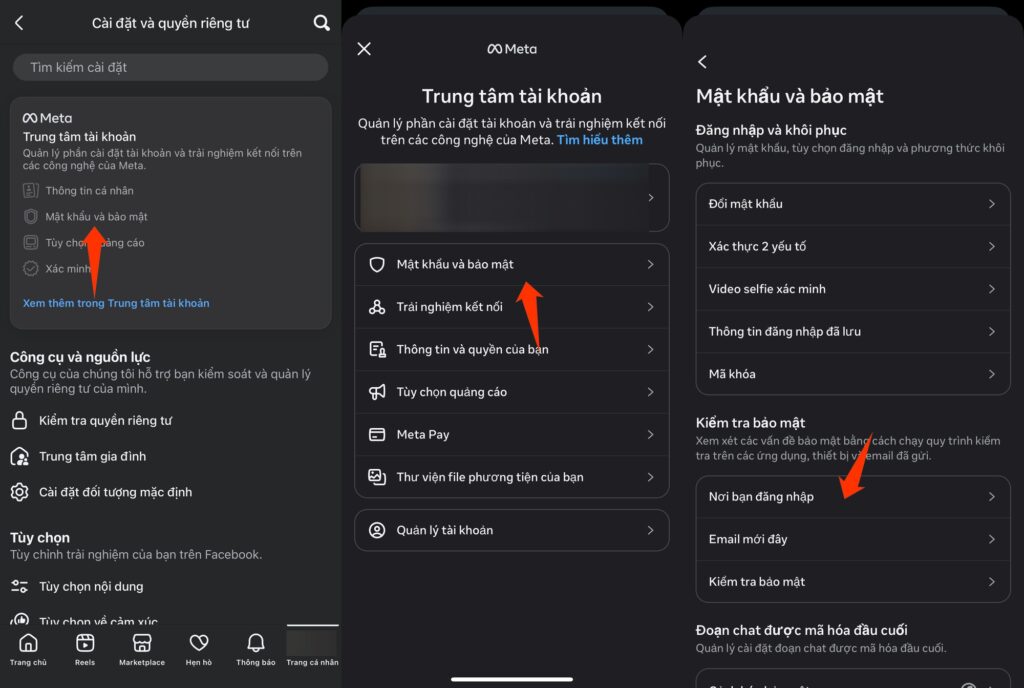
Task: Click the Marketplace storefront icon
Action: [142, 643]
